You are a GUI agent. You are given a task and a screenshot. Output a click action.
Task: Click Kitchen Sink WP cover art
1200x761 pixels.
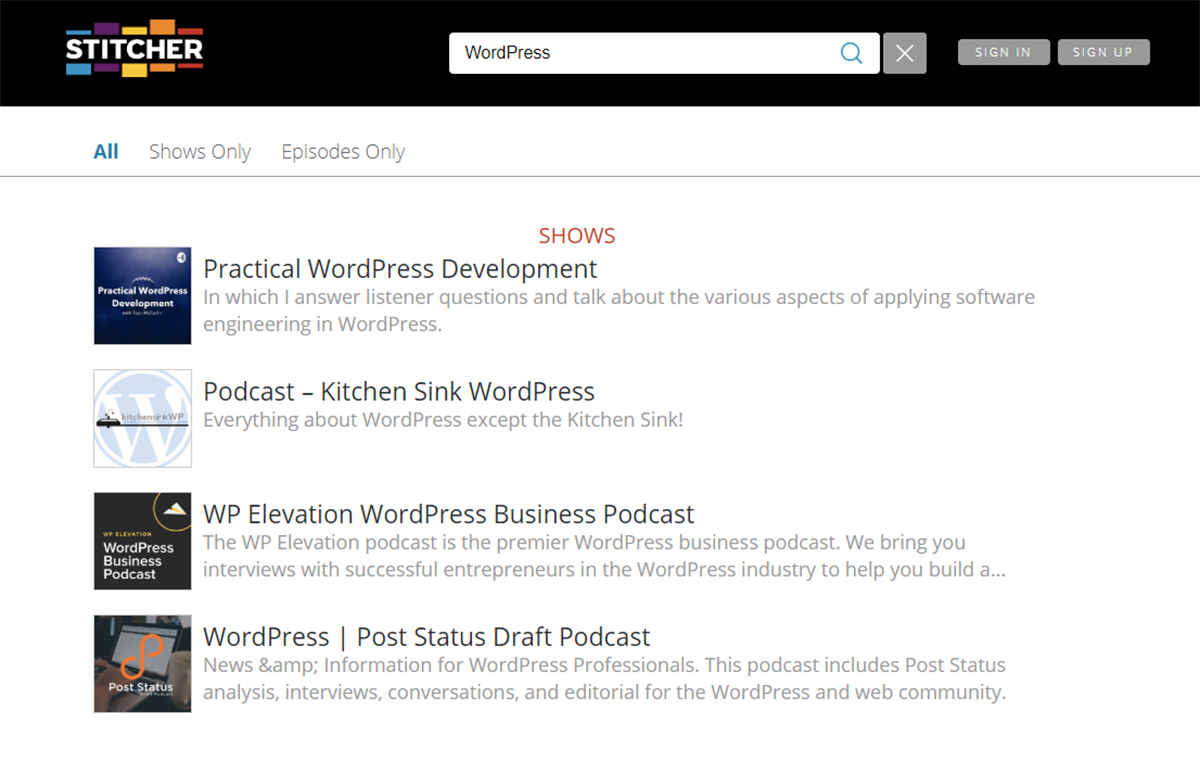(x=143, y=418)
